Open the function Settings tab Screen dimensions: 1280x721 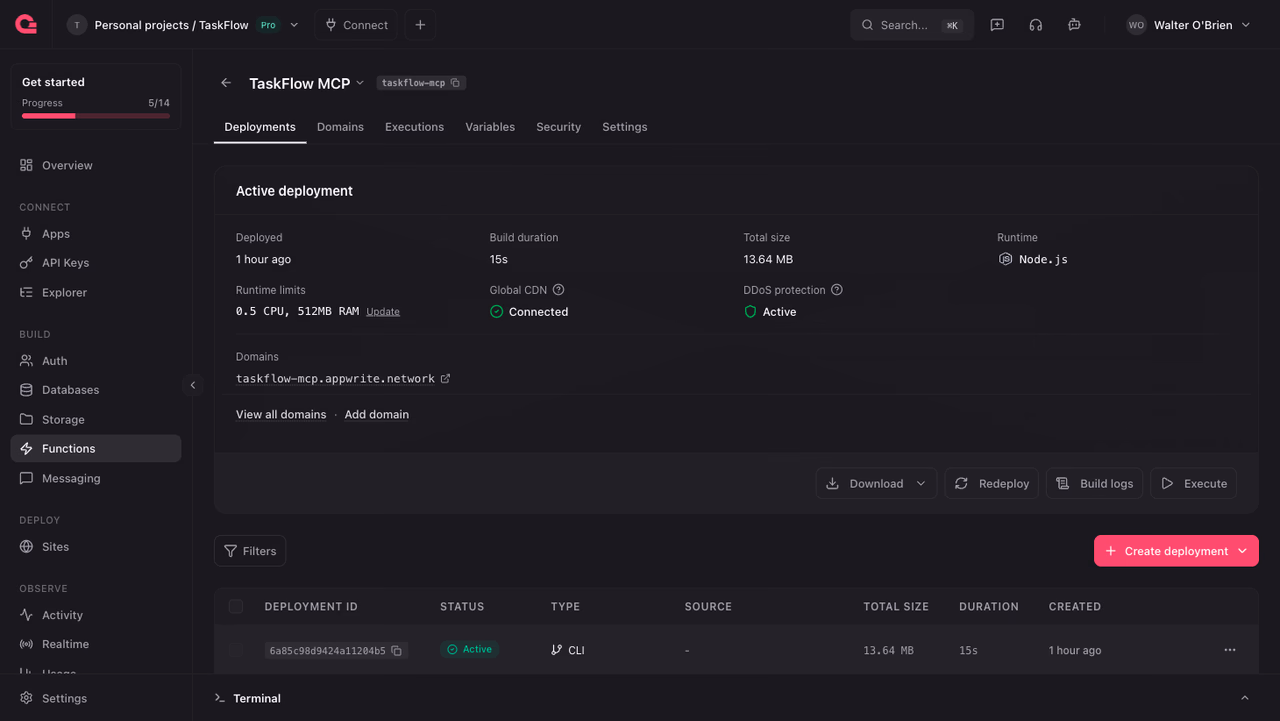point(624,127)
